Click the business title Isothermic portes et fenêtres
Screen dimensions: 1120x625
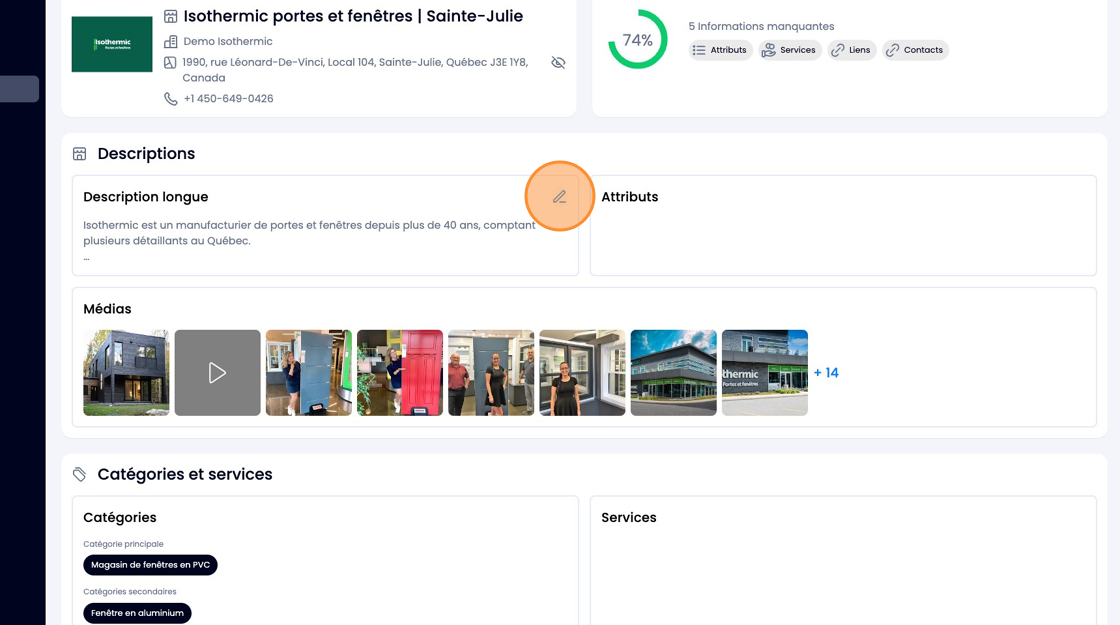click(353, 16)
